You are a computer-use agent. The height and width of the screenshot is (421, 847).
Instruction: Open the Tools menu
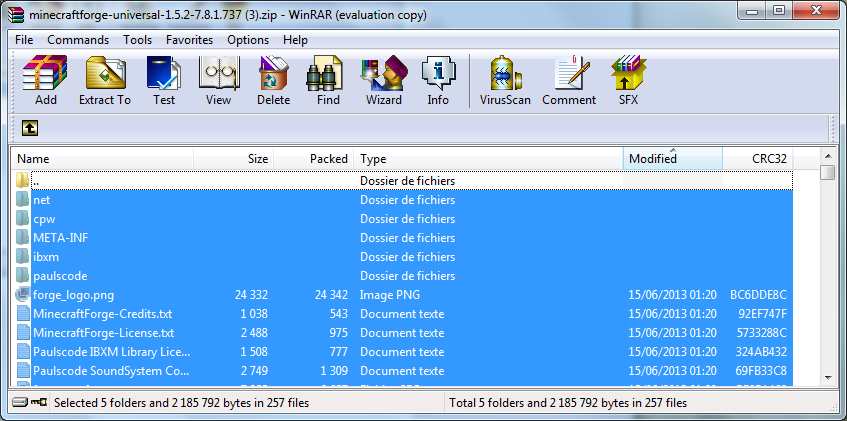click(137, 40)
